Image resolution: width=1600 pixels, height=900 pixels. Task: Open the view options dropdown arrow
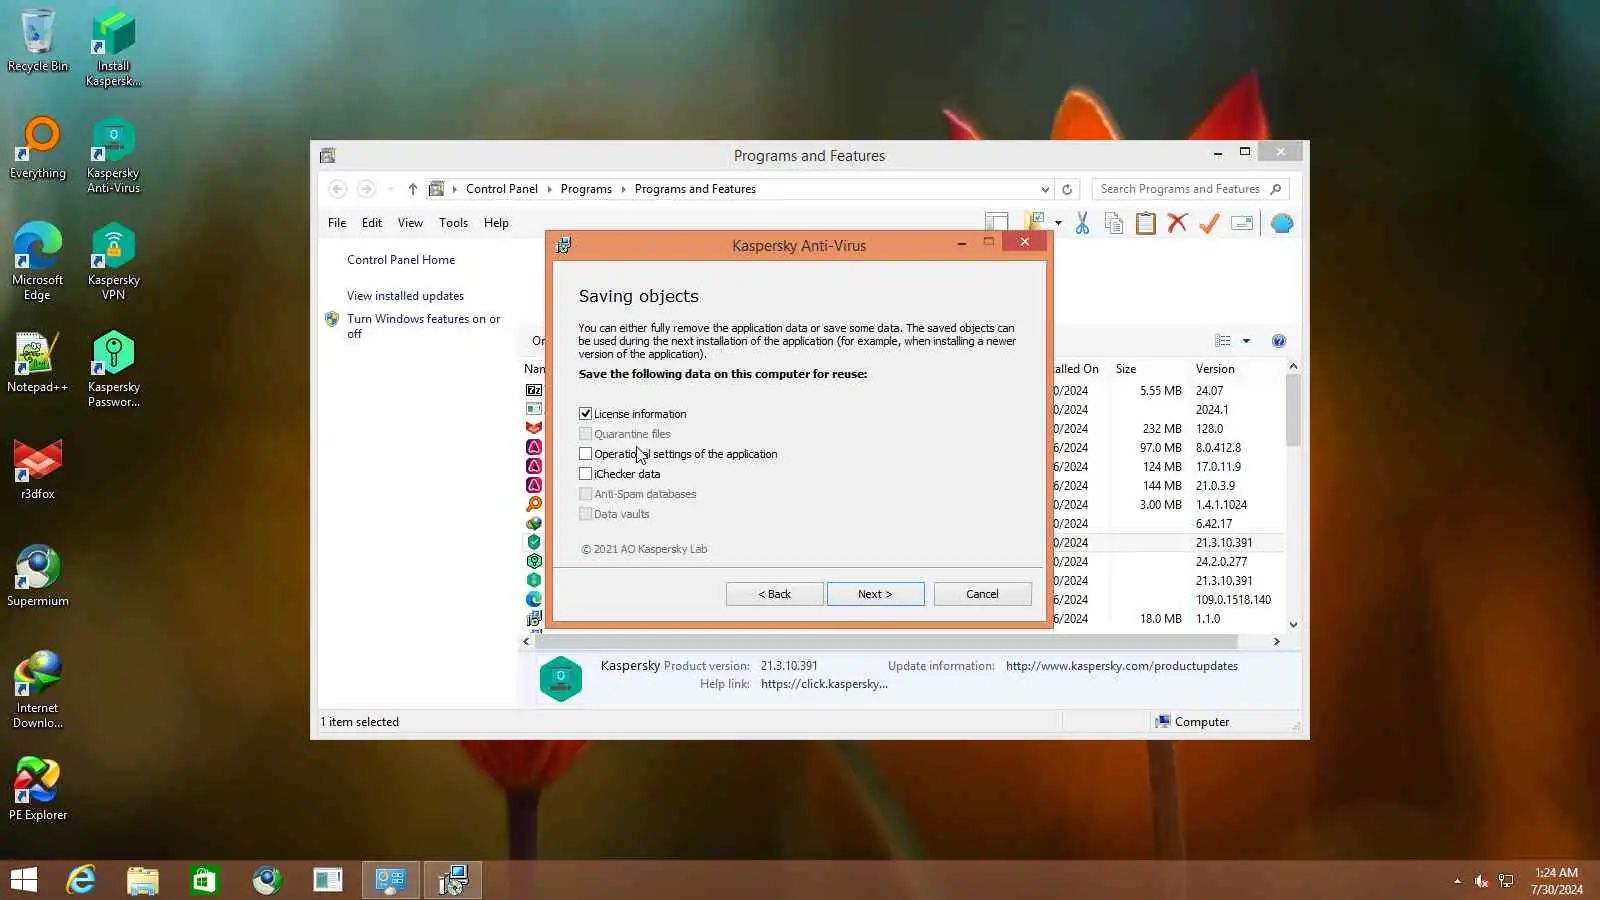click(x=1246, y=341)
